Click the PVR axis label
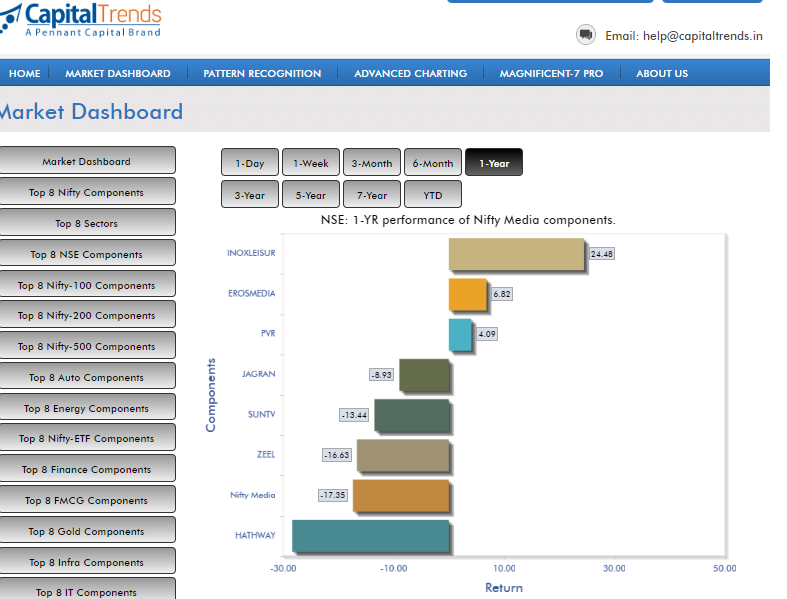 tap(268, 333)
